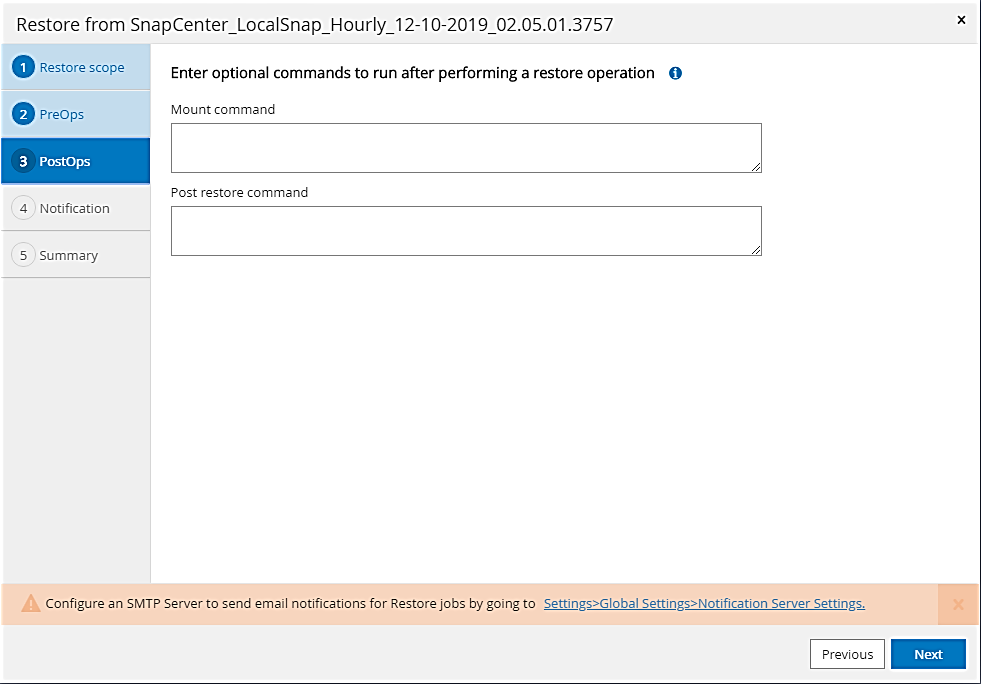981x684 pixels.
Task: Go to the Restore scope step
Action: (82, 68)
